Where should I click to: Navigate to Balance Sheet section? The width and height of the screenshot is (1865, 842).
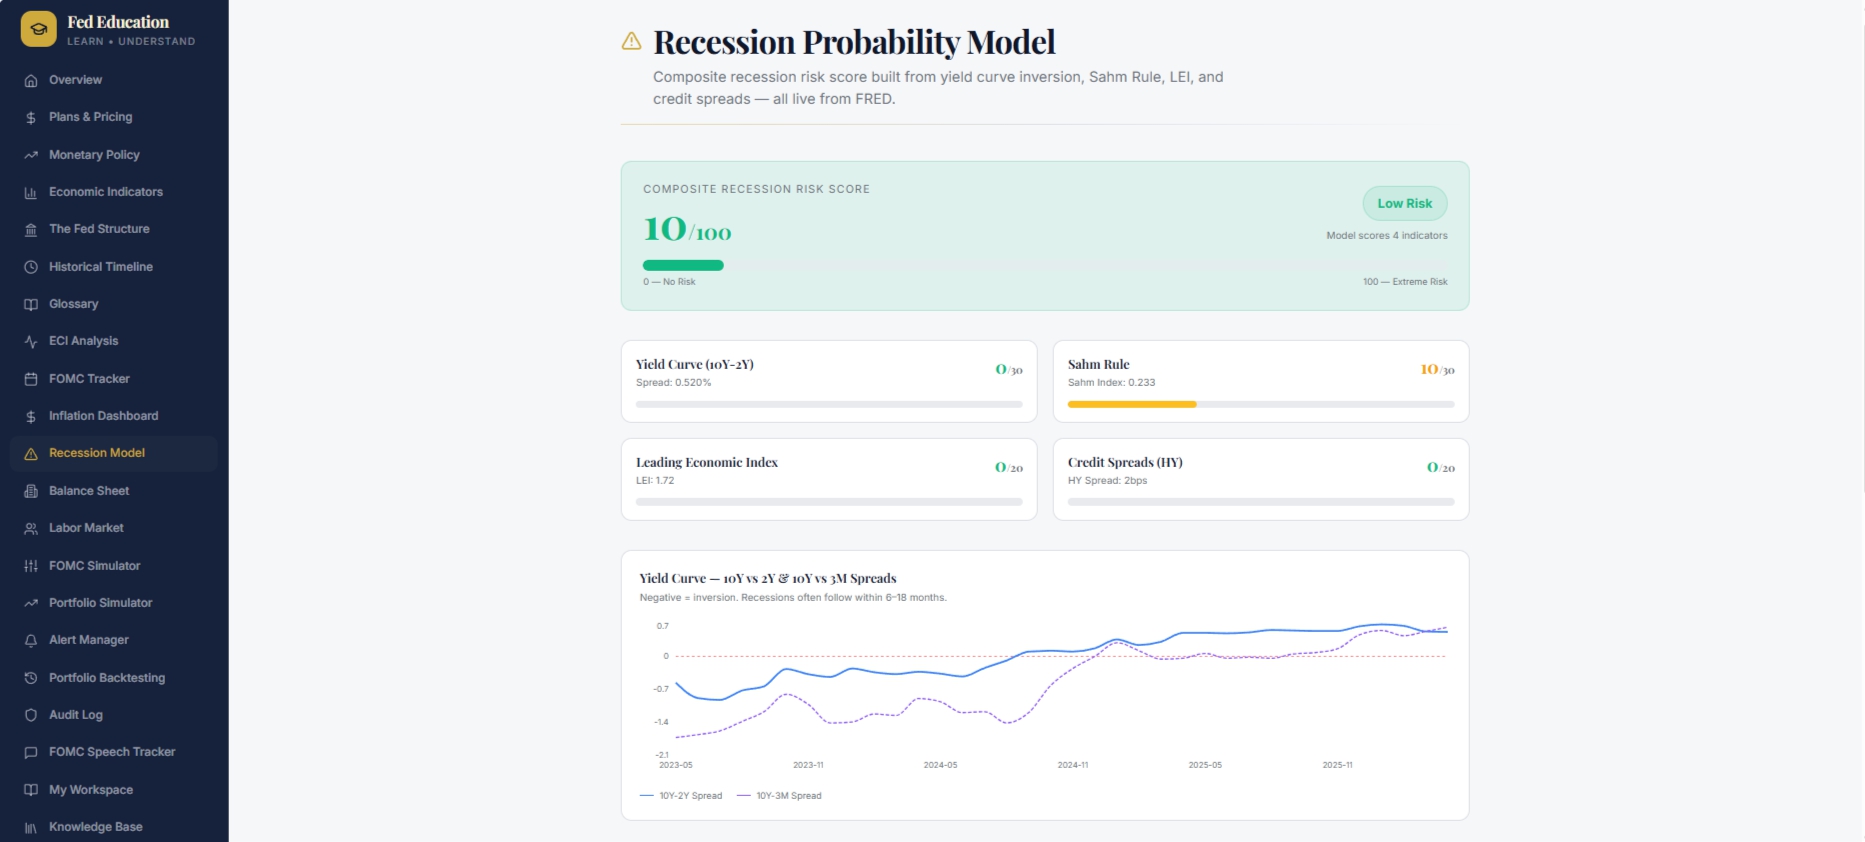(114, 491)
